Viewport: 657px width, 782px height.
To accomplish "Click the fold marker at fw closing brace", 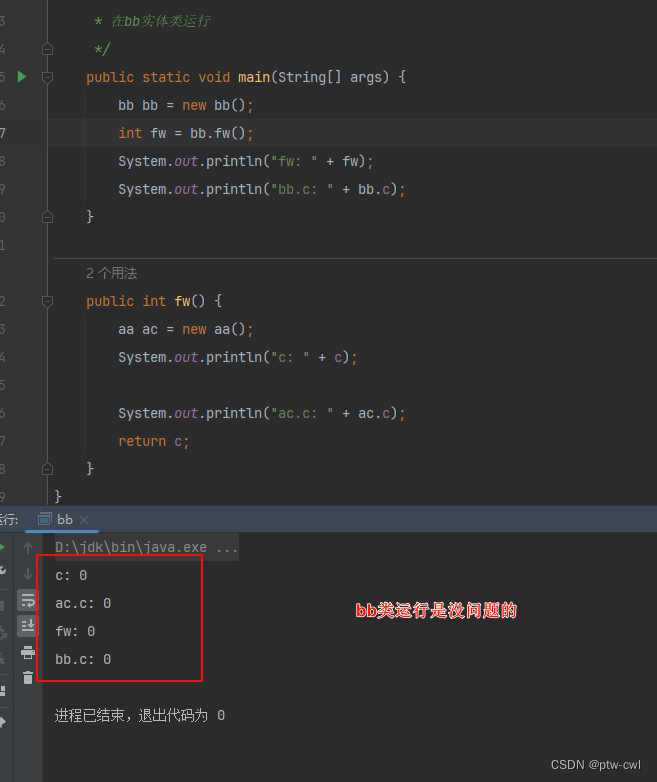I will tap(47, 468).
